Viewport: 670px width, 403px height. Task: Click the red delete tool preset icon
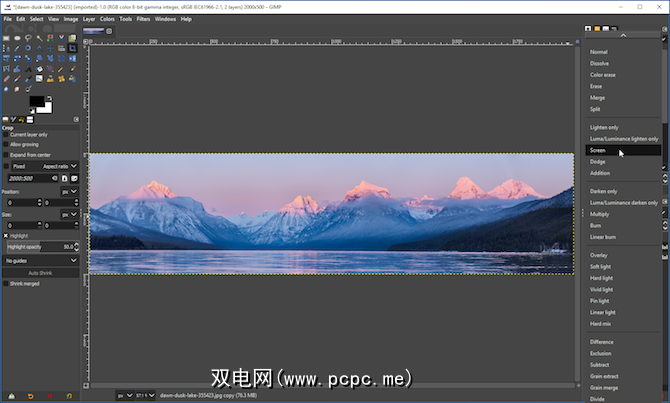click(50, 396)
